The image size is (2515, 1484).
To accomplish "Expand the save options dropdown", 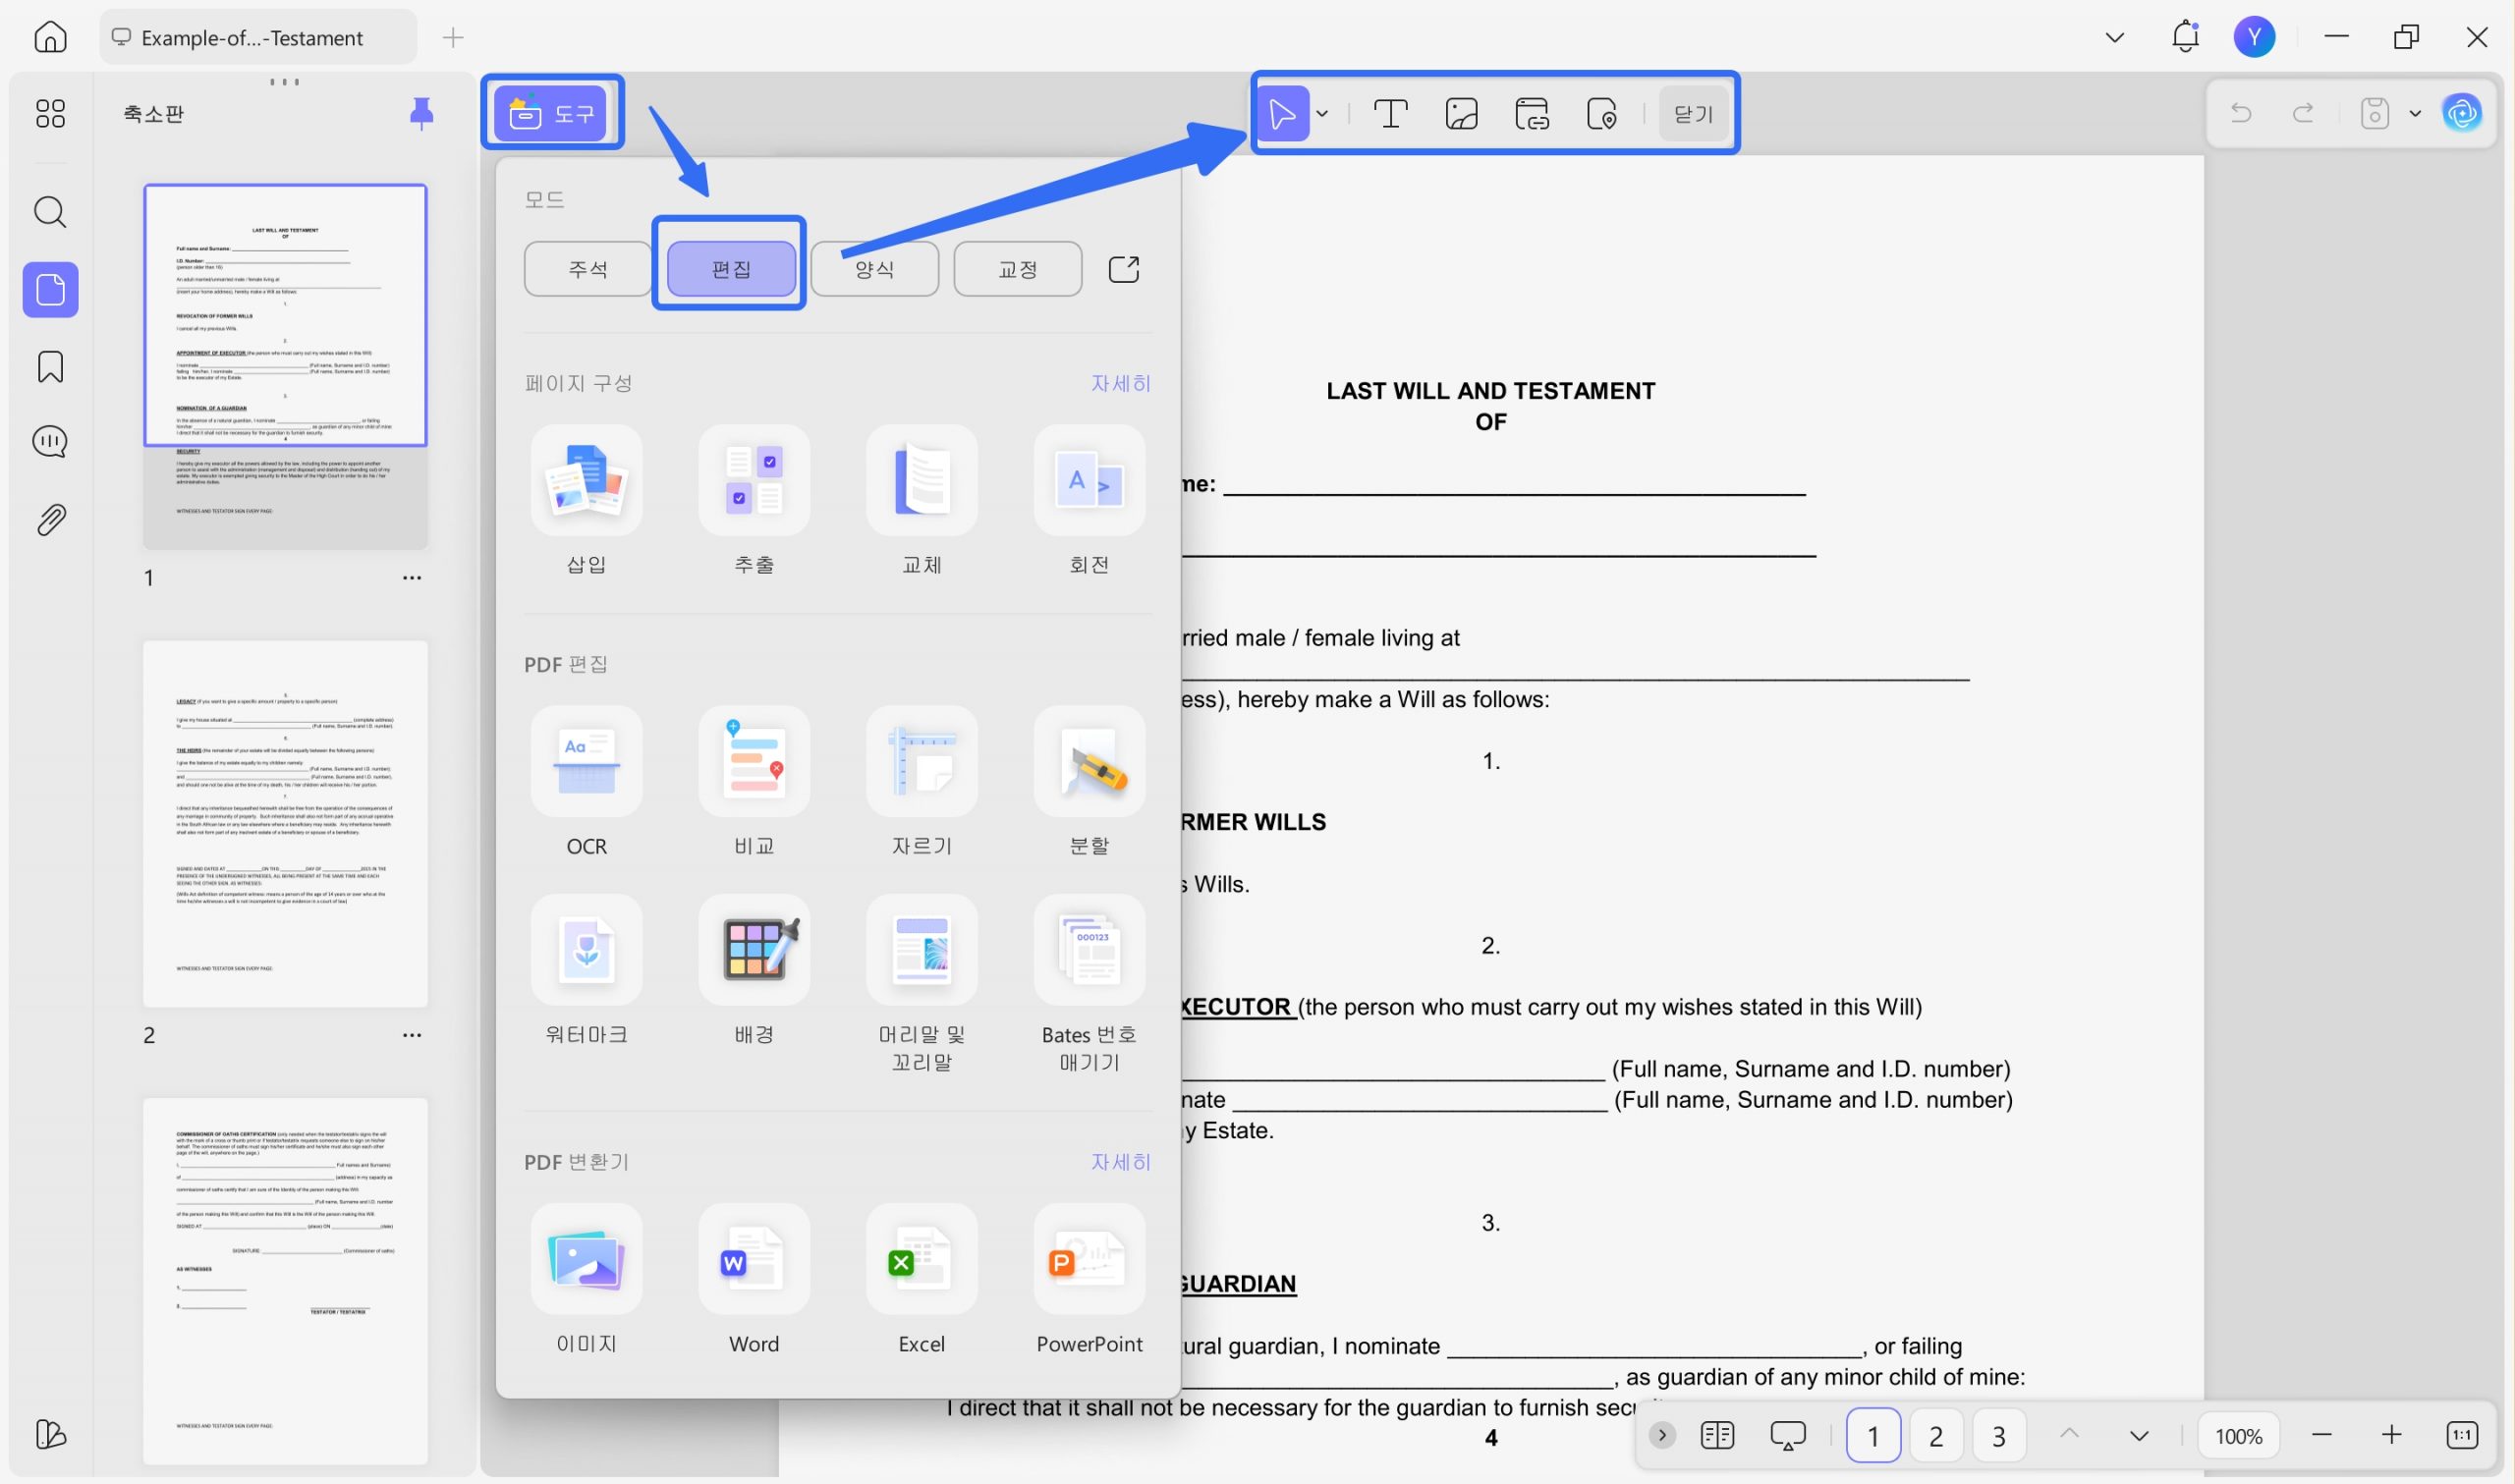I will click(2415, 113).
